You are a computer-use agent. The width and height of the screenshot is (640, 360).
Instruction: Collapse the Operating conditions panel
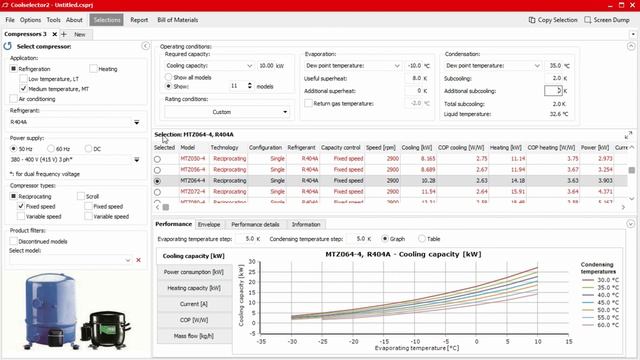pyautogui.click(x=631, y=46)
